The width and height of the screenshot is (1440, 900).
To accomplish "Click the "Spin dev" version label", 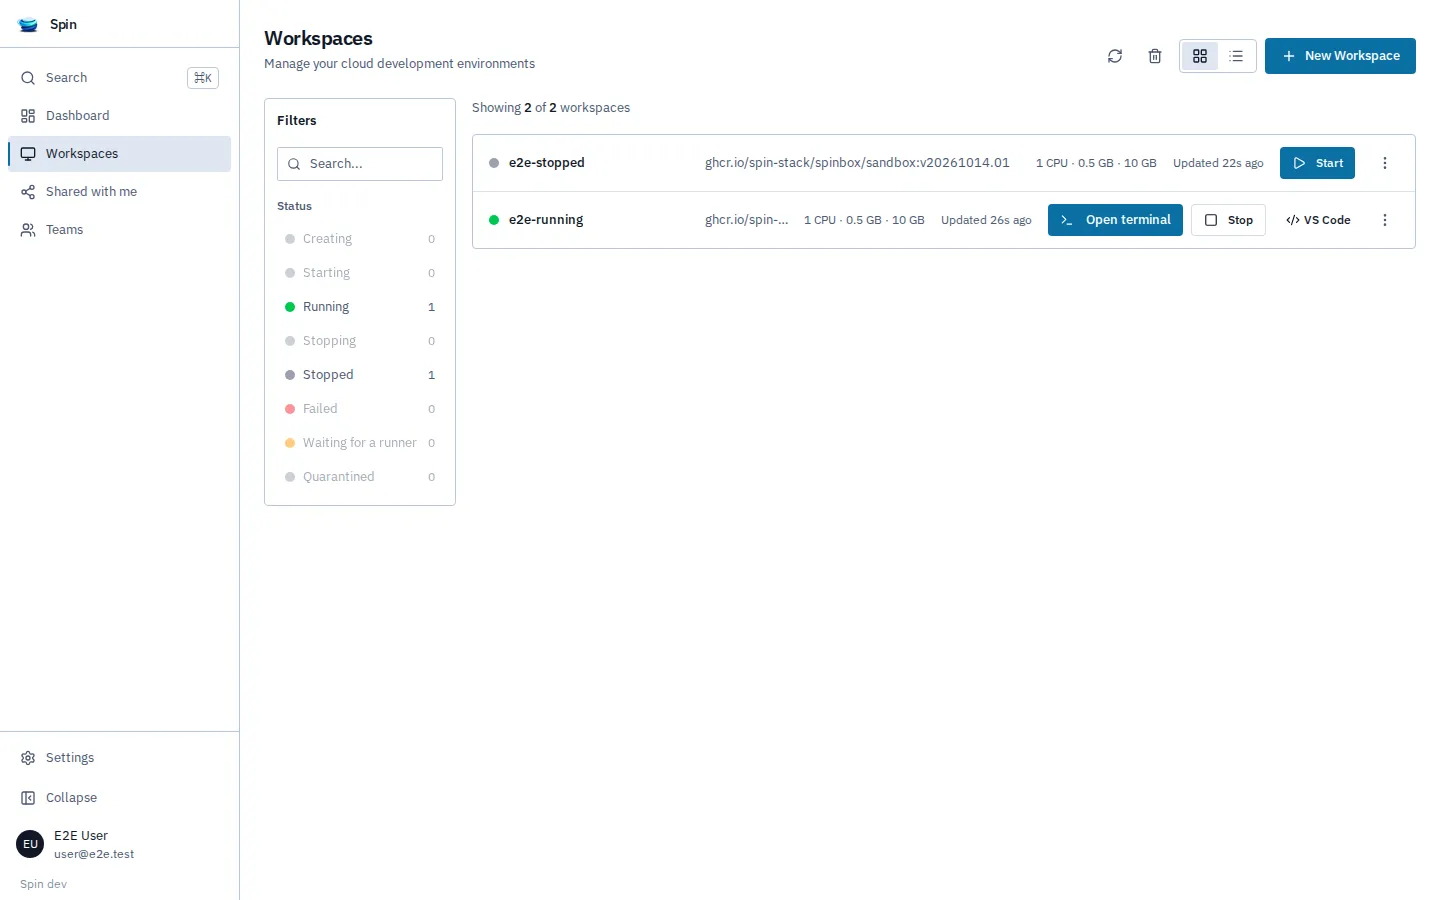I will (43, 884).
